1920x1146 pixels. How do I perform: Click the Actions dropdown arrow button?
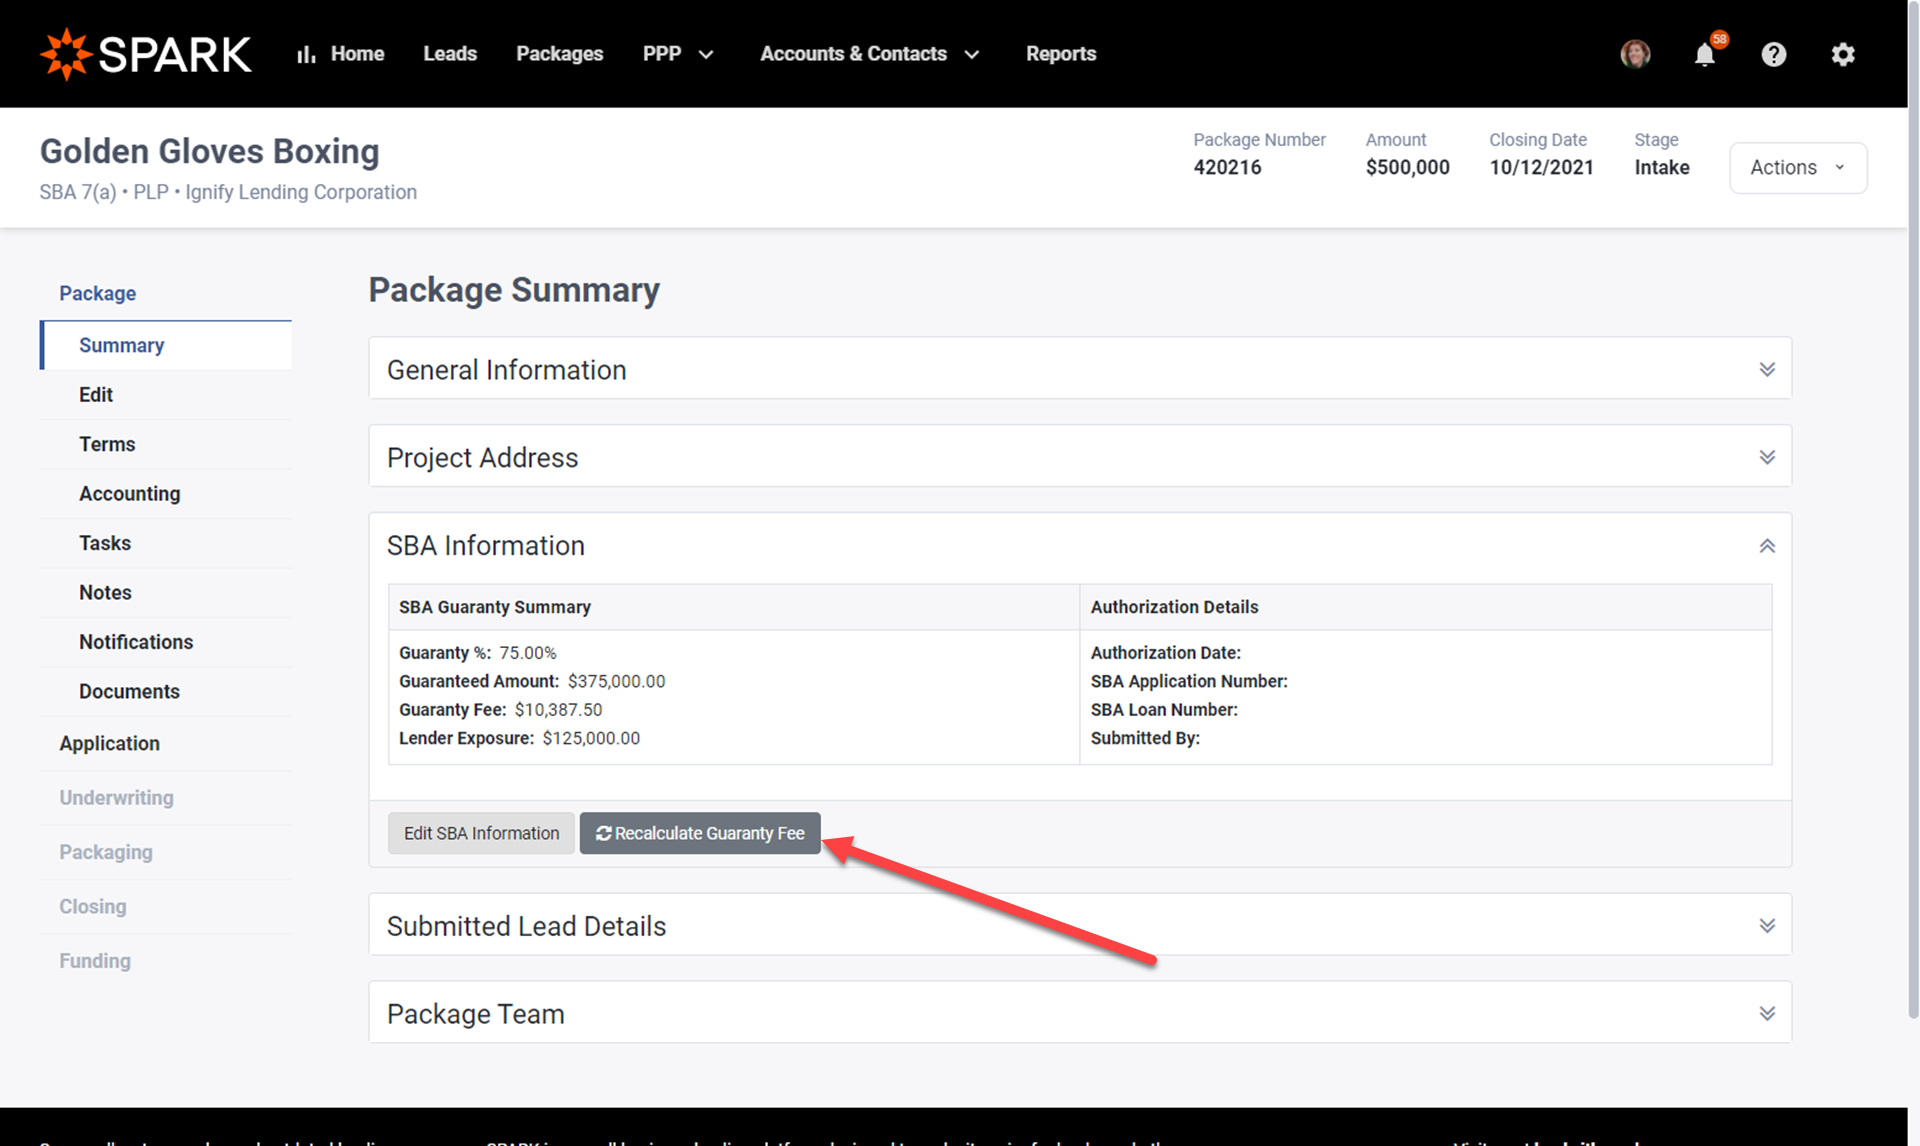(x=1846, y=166)
